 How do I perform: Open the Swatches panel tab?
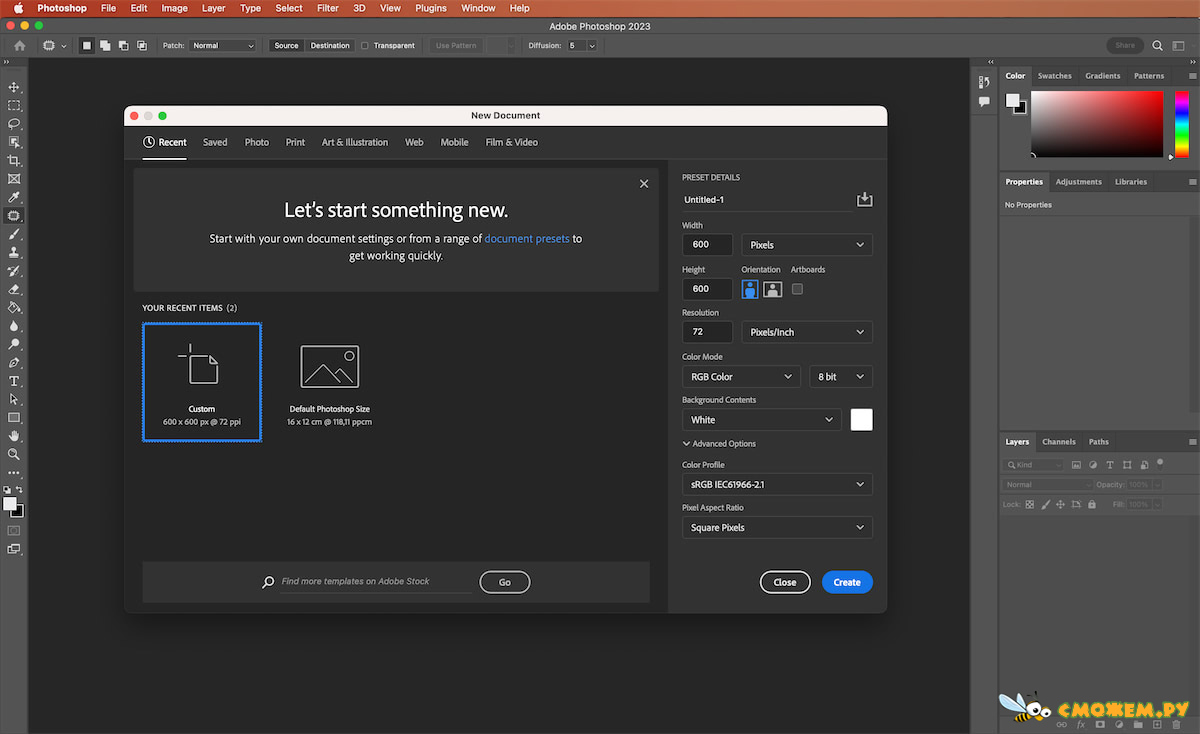1055,75
